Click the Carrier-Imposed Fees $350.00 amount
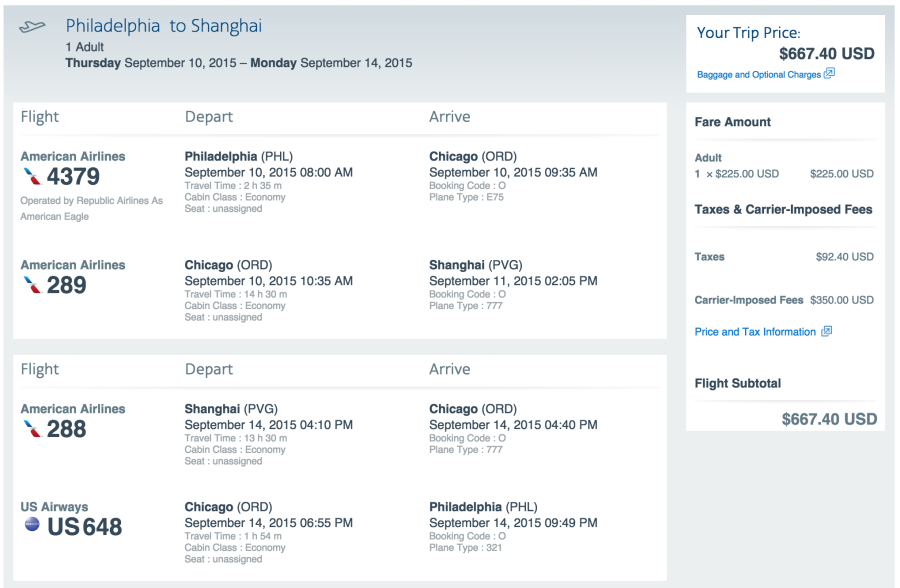This screenshot has height=588, width=900. click(x=842, y=300)
